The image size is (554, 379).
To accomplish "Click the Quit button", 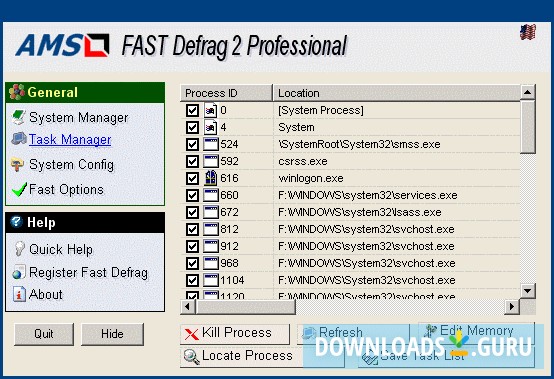I will click(x=44, y=334).
